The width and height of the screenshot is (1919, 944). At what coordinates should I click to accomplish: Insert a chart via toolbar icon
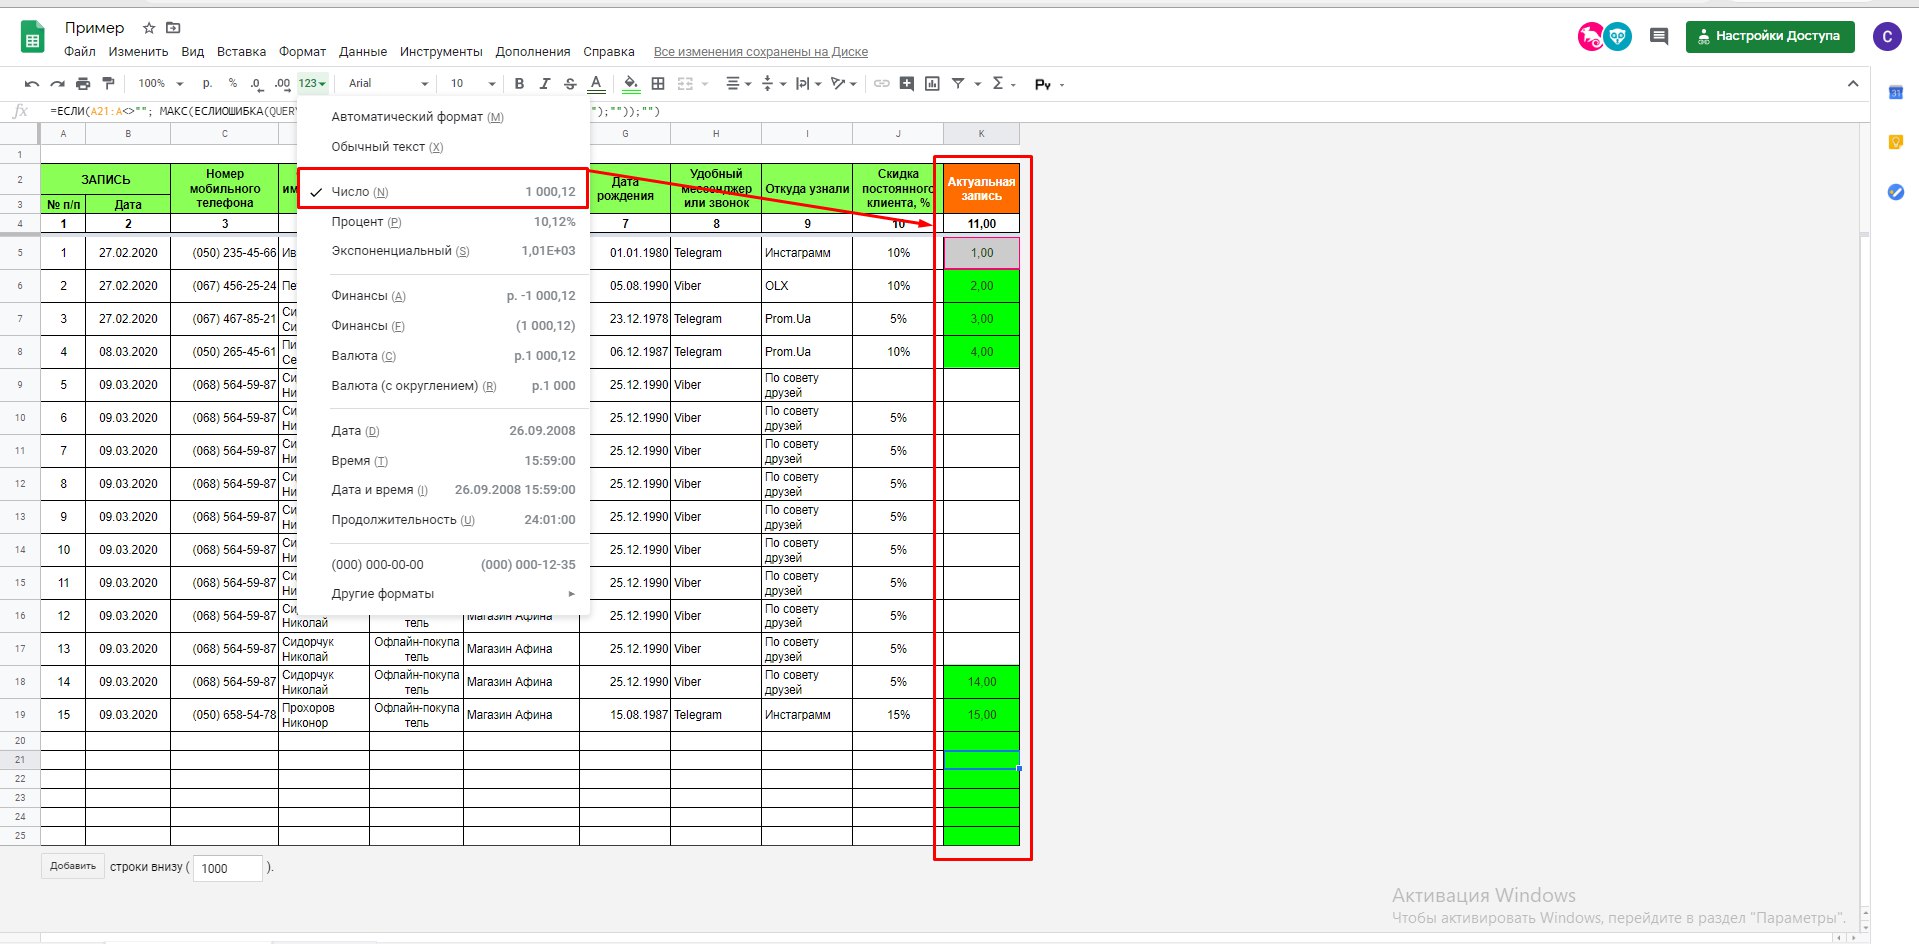click(932, 84)
